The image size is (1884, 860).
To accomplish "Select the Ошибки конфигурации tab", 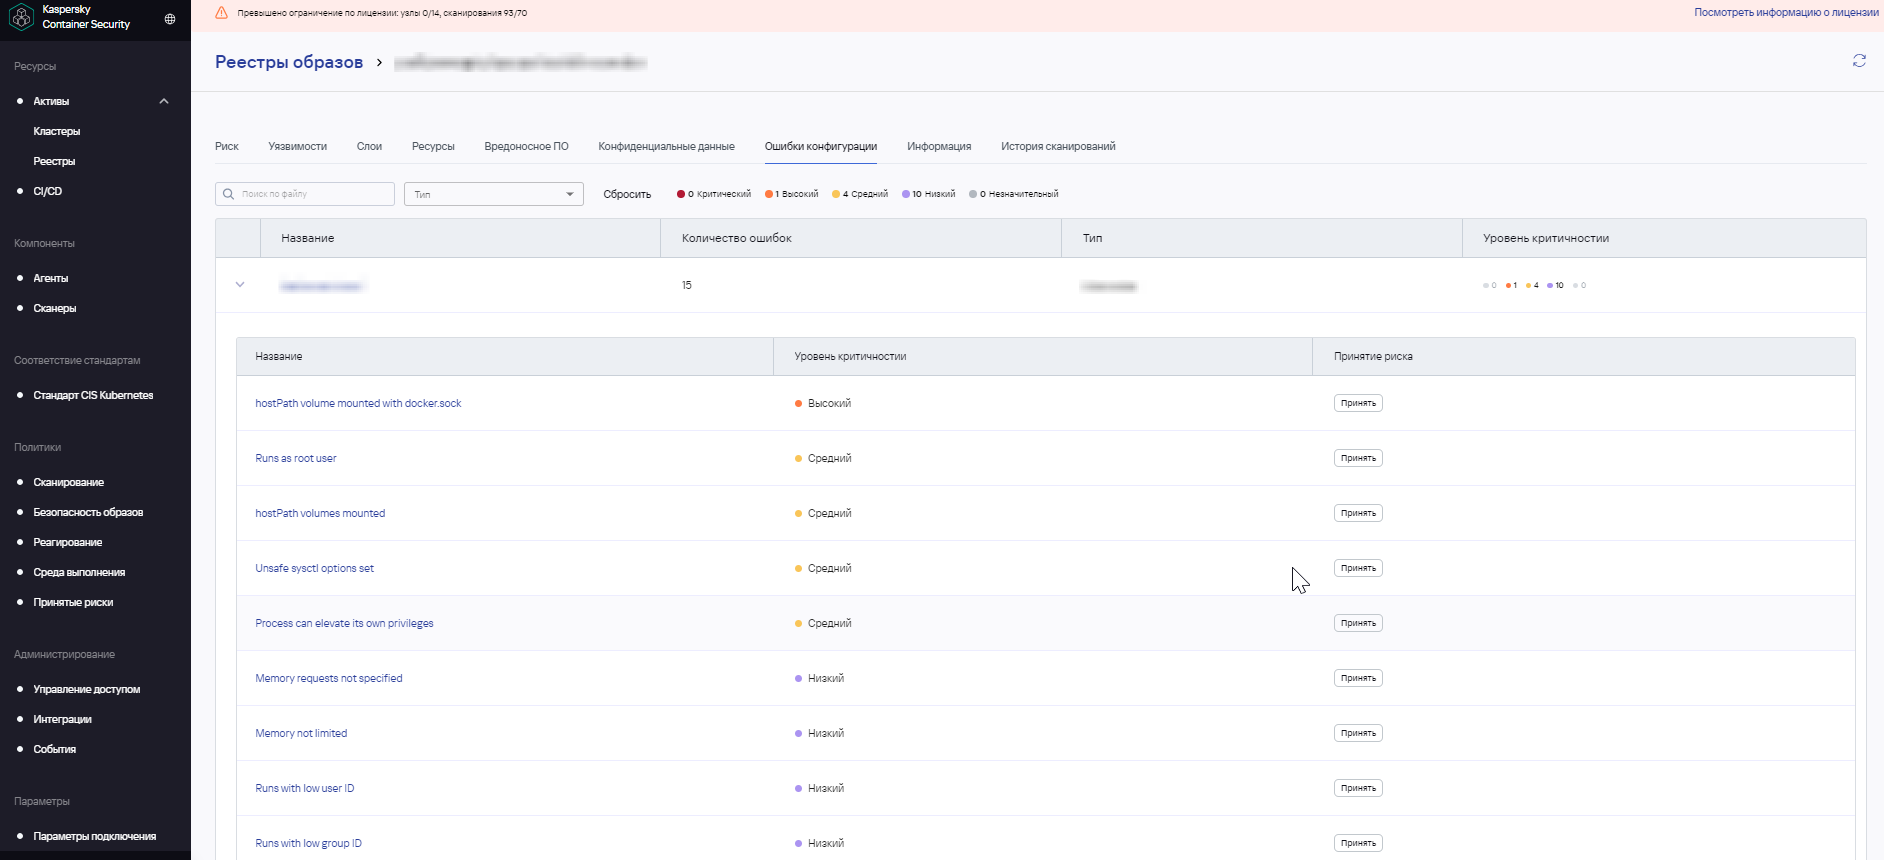I will pyautogui.click(x=821, y=146).
